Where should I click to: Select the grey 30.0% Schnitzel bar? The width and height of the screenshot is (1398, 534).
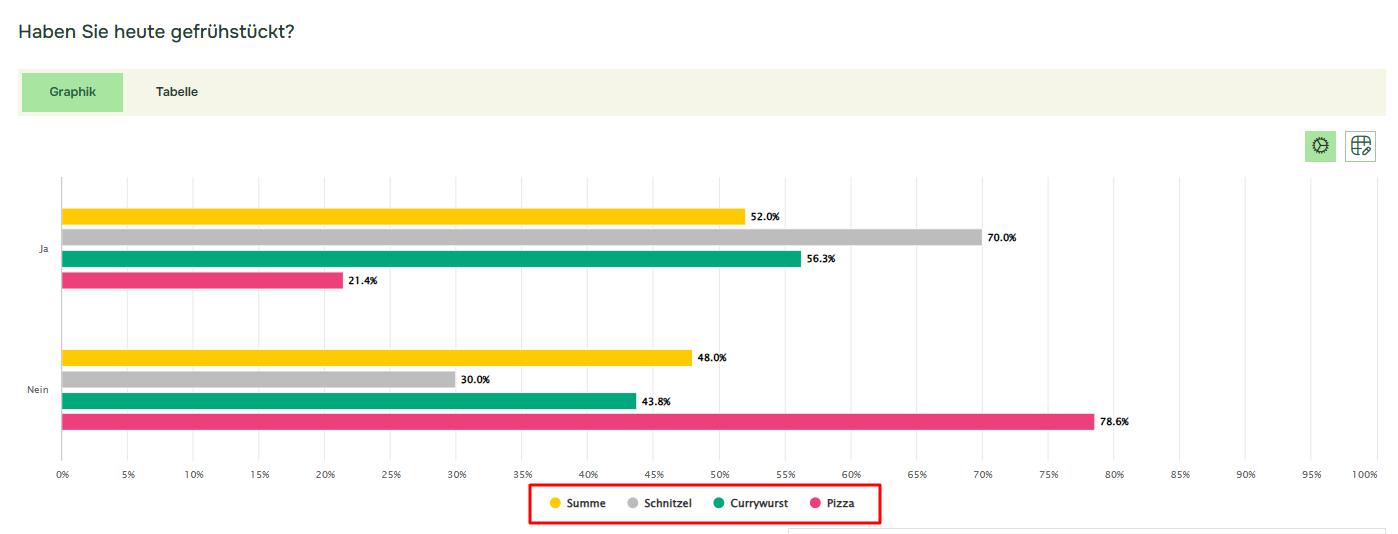pyautogui.click(x=258, y=380)
